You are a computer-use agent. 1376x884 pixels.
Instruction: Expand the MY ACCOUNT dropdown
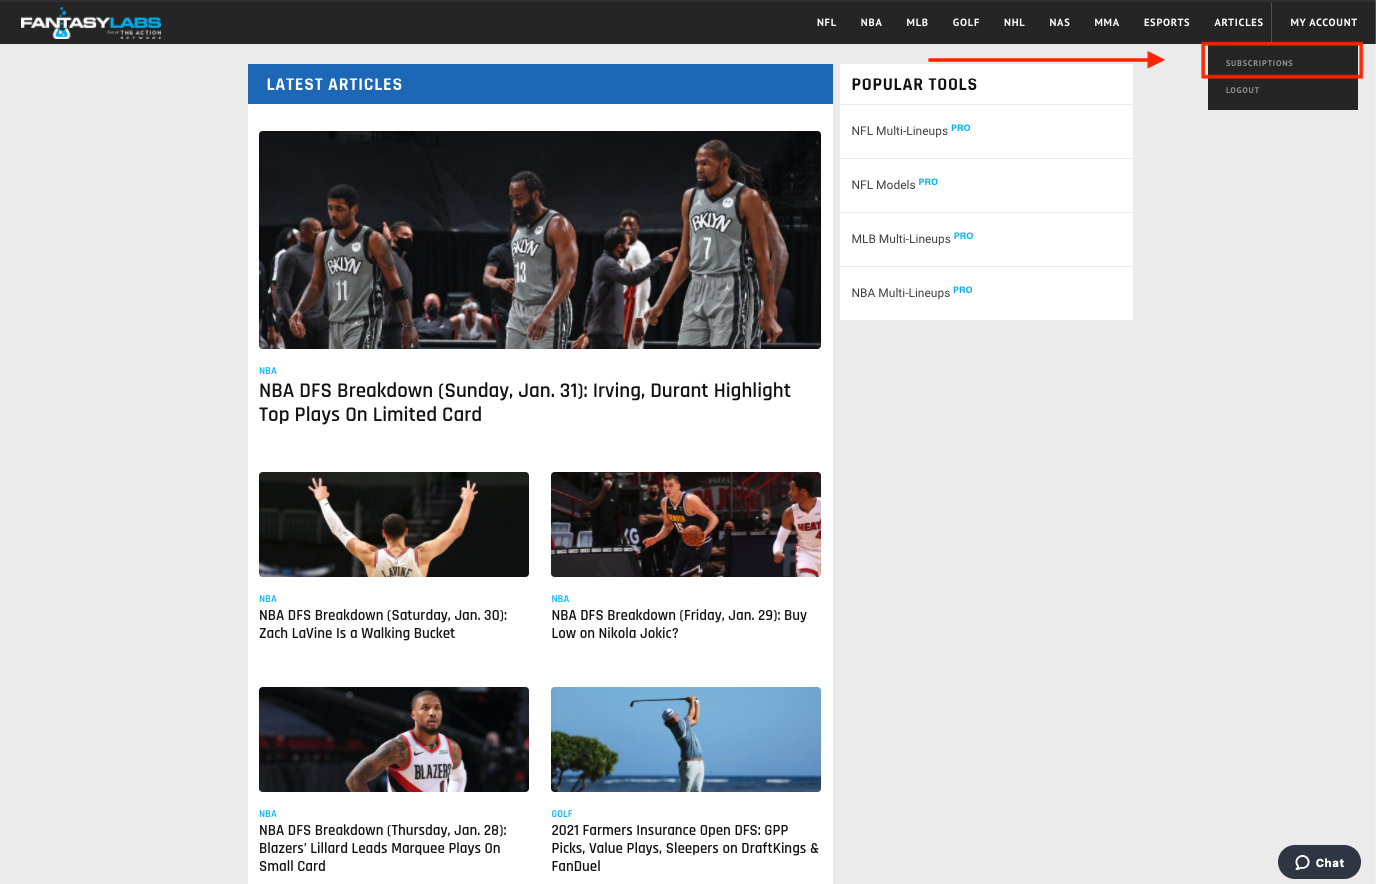coord(1324,22)
